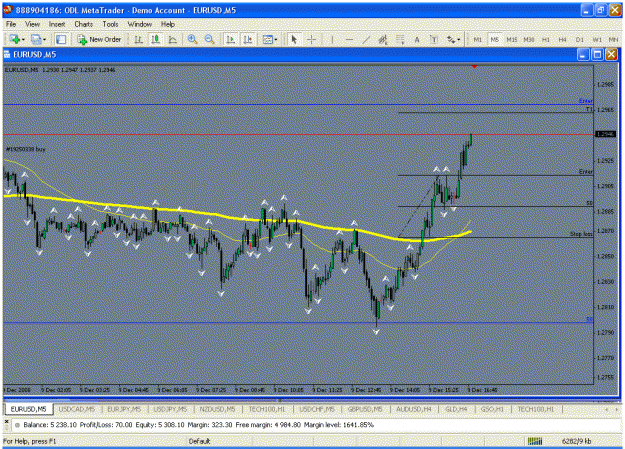Click the chart horizontal scrollbar

tap(311, 400)
